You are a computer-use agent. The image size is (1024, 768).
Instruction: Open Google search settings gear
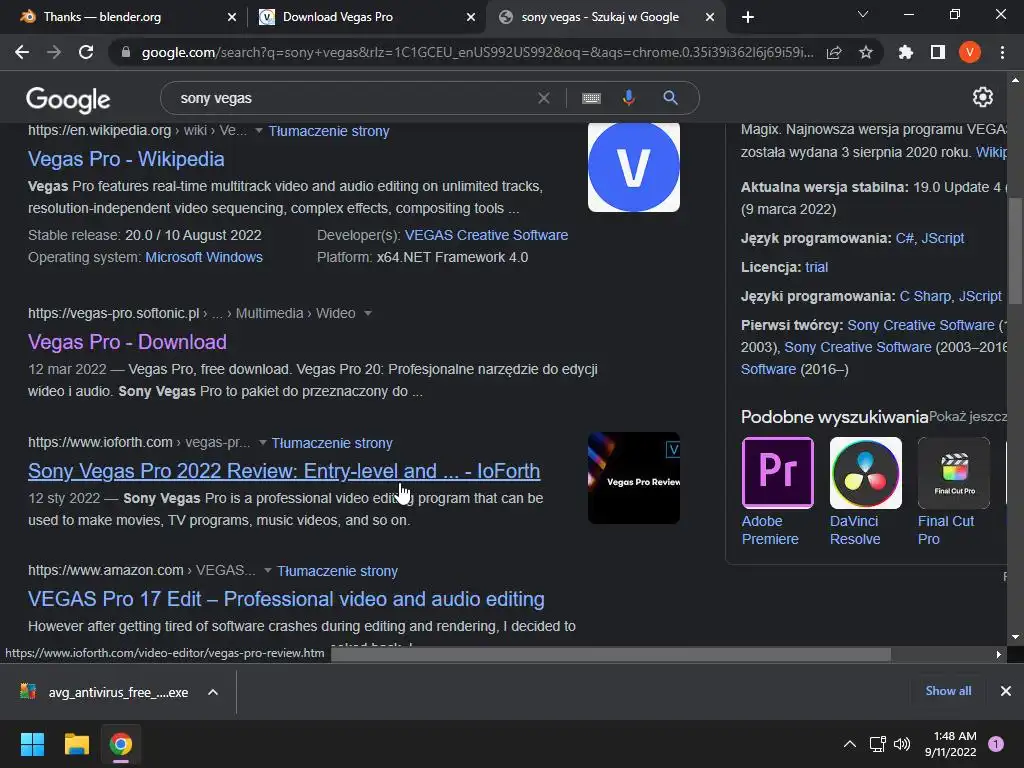[x=983, y=97]
